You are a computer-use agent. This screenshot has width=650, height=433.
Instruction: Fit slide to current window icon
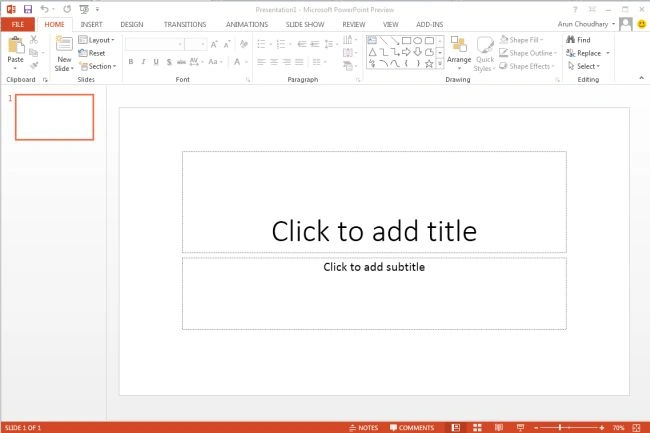636,428
